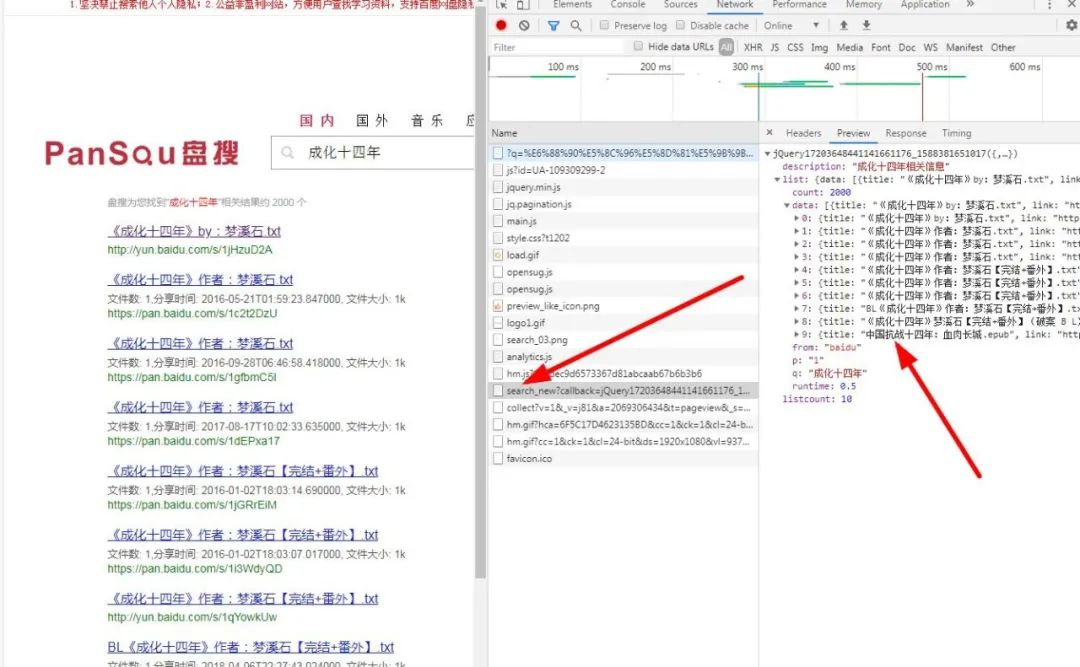
Task: Enable the Preserve log checkbox
Action: coord(606,26)
